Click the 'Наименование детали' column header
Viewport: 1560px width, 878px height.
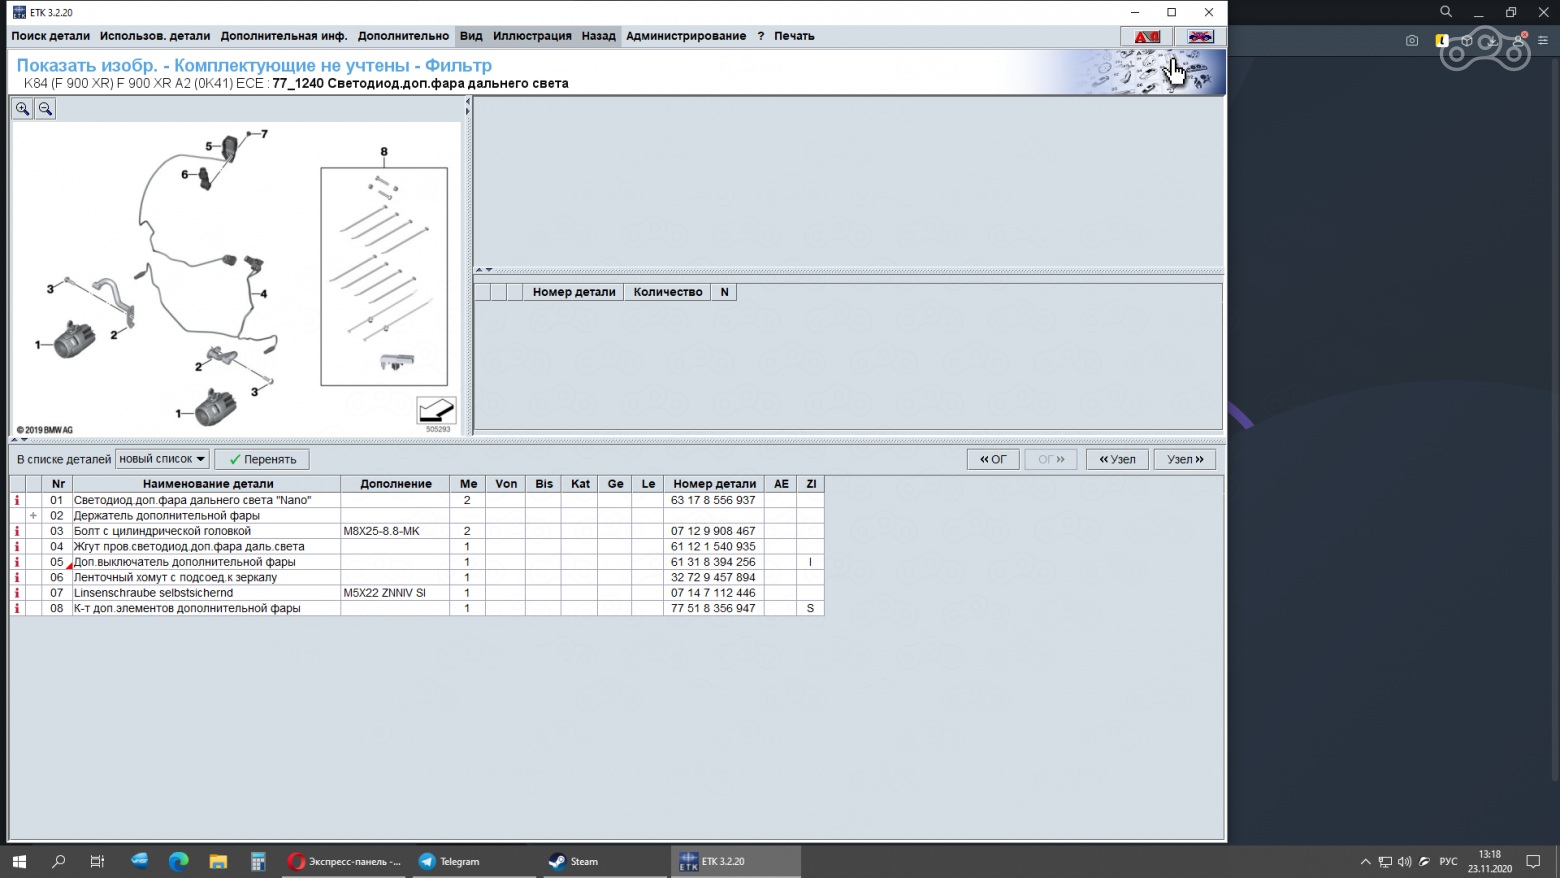208,484
